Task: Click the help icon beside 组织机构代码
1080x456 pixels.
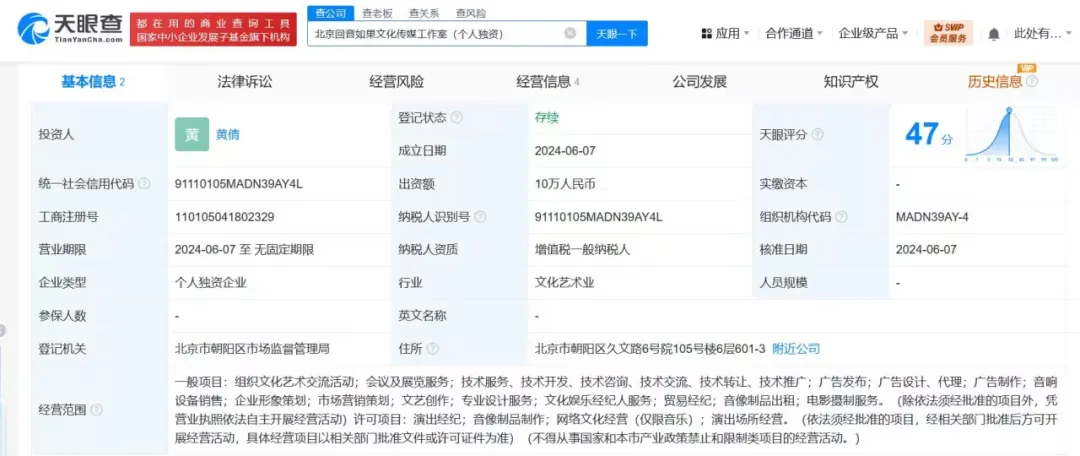Action: [841, 217]
